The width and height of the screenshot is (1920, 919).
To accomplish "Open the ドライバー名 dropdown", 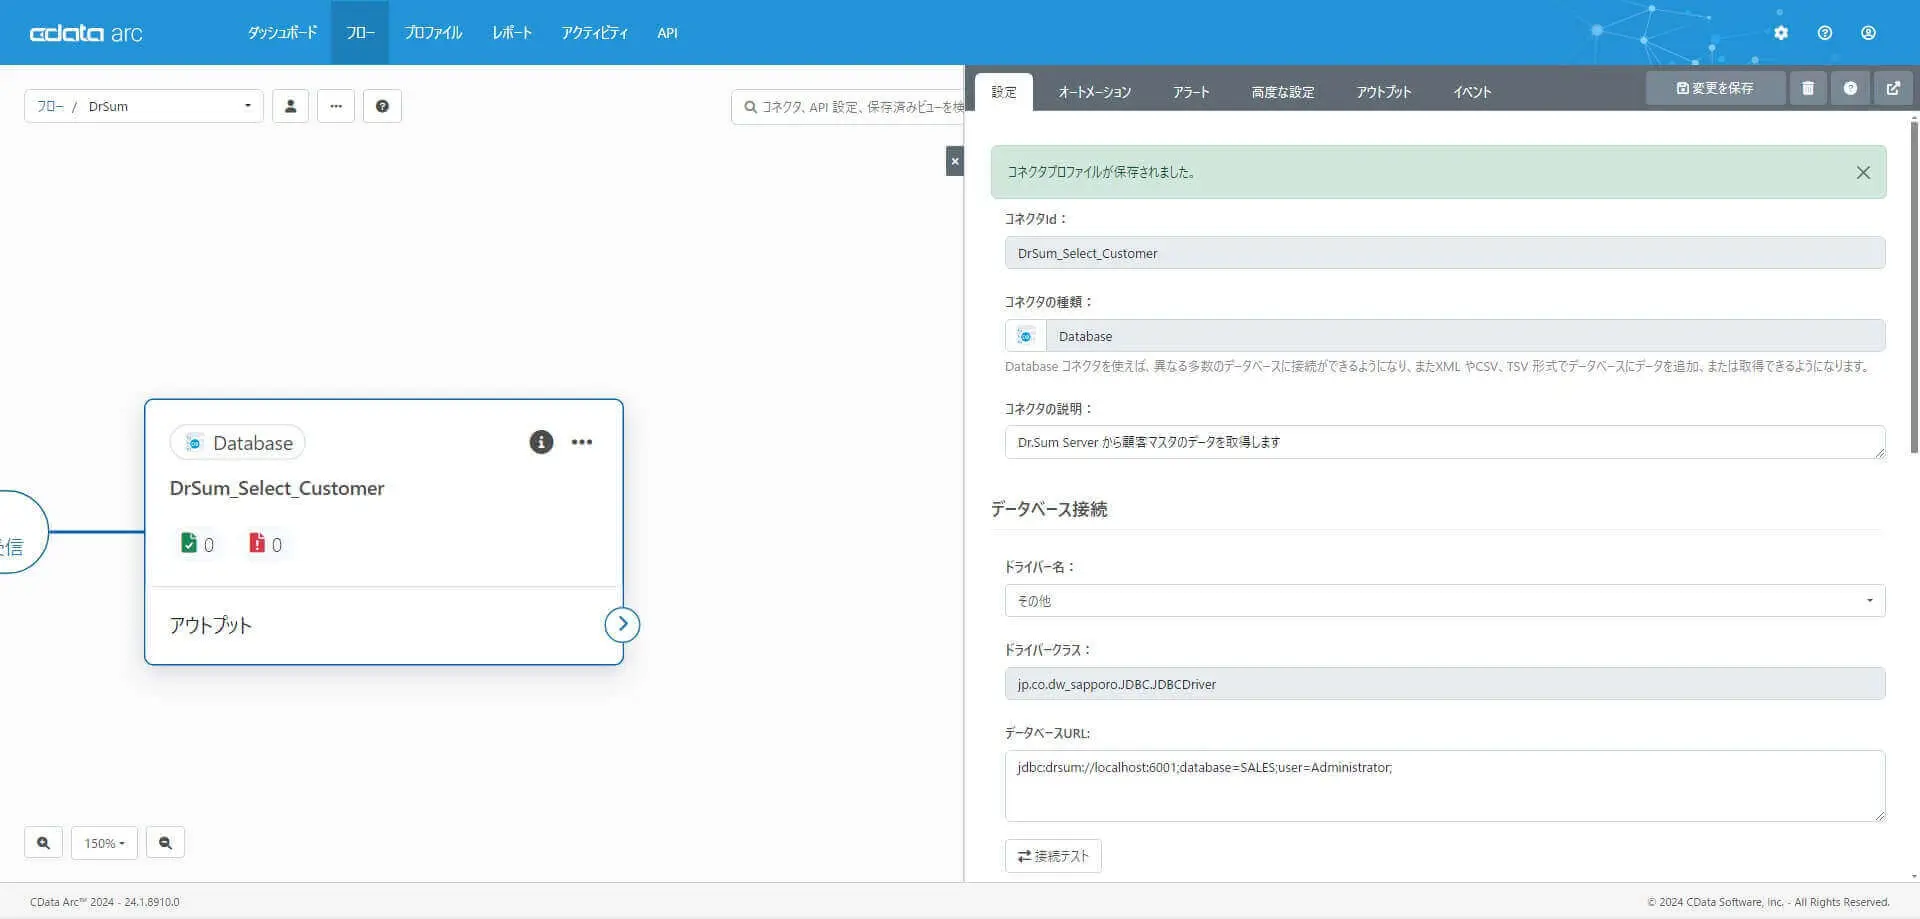I will [1445, 601].
